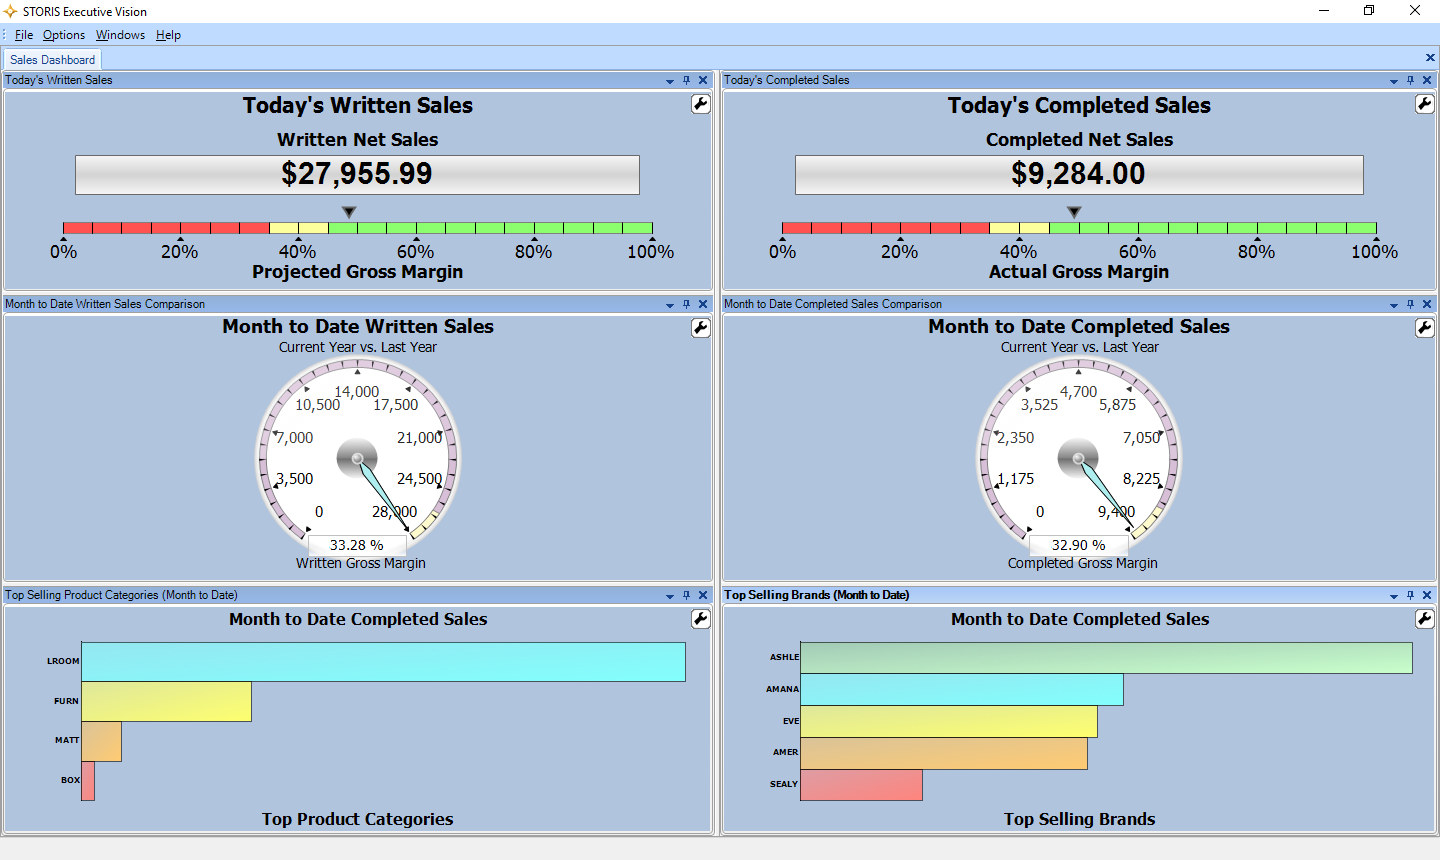This screenshot has width=1440, height=860.
Task: Click marker on Projected Gross Margin bar
Action: point(349,212)
